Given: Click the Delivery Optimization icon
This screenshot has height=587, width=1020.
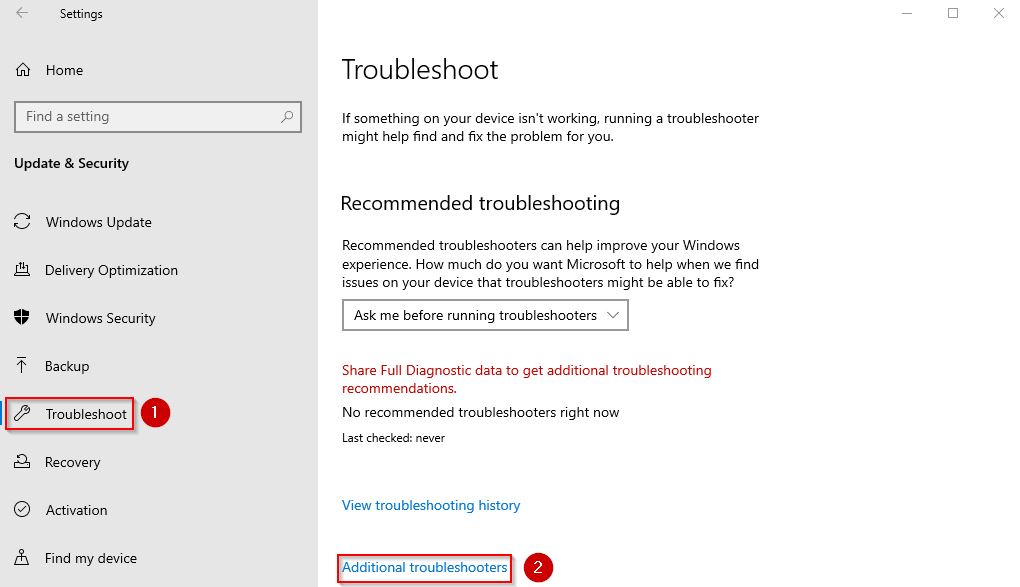Looking at the screenshot, I should (22, 270).
